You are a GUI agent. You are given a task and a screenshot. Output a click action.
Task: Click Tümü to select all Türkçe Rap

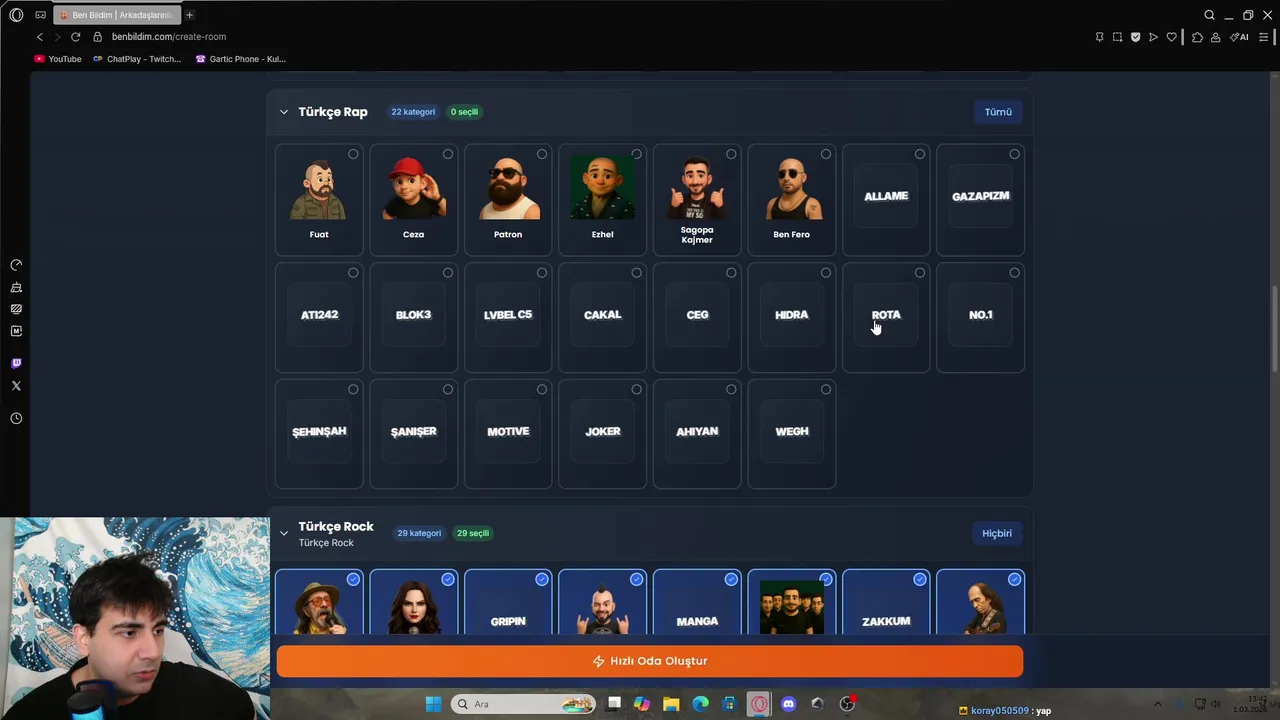pyautogui.click(x=998, y=112)
